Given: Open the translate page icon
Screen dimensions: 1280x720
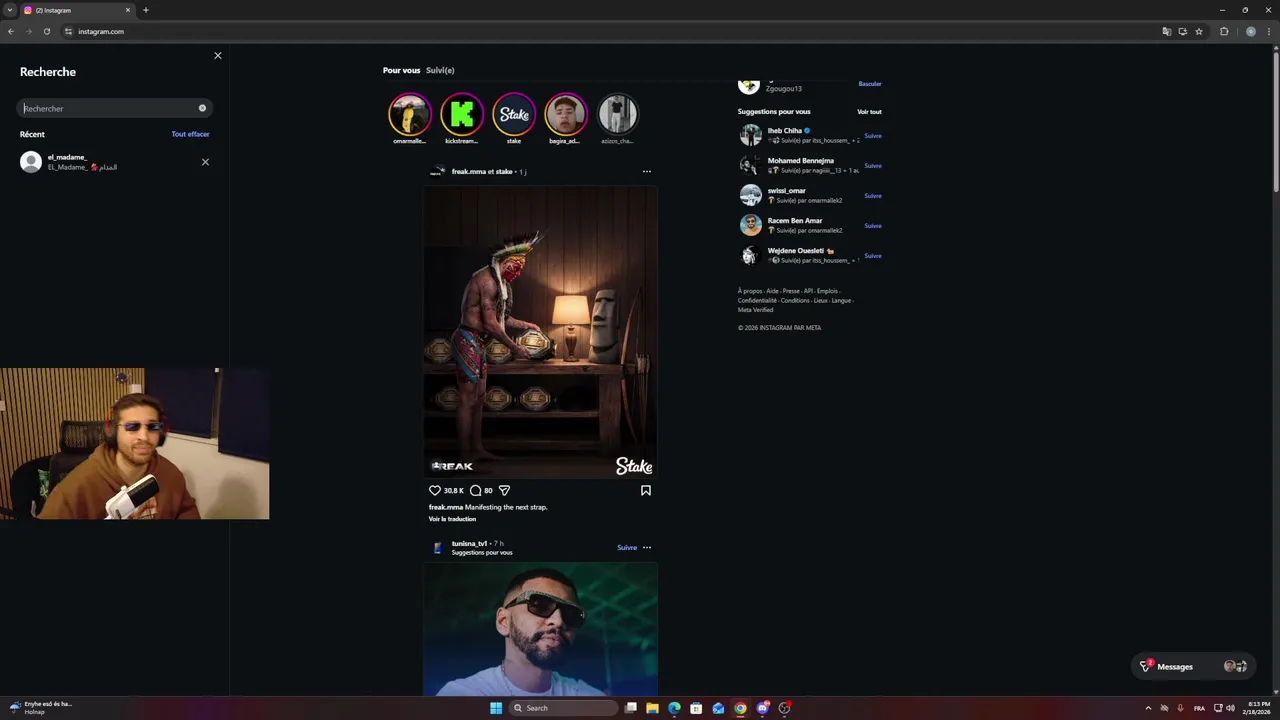Looking at the screenshot, I should coord(1166,31).
